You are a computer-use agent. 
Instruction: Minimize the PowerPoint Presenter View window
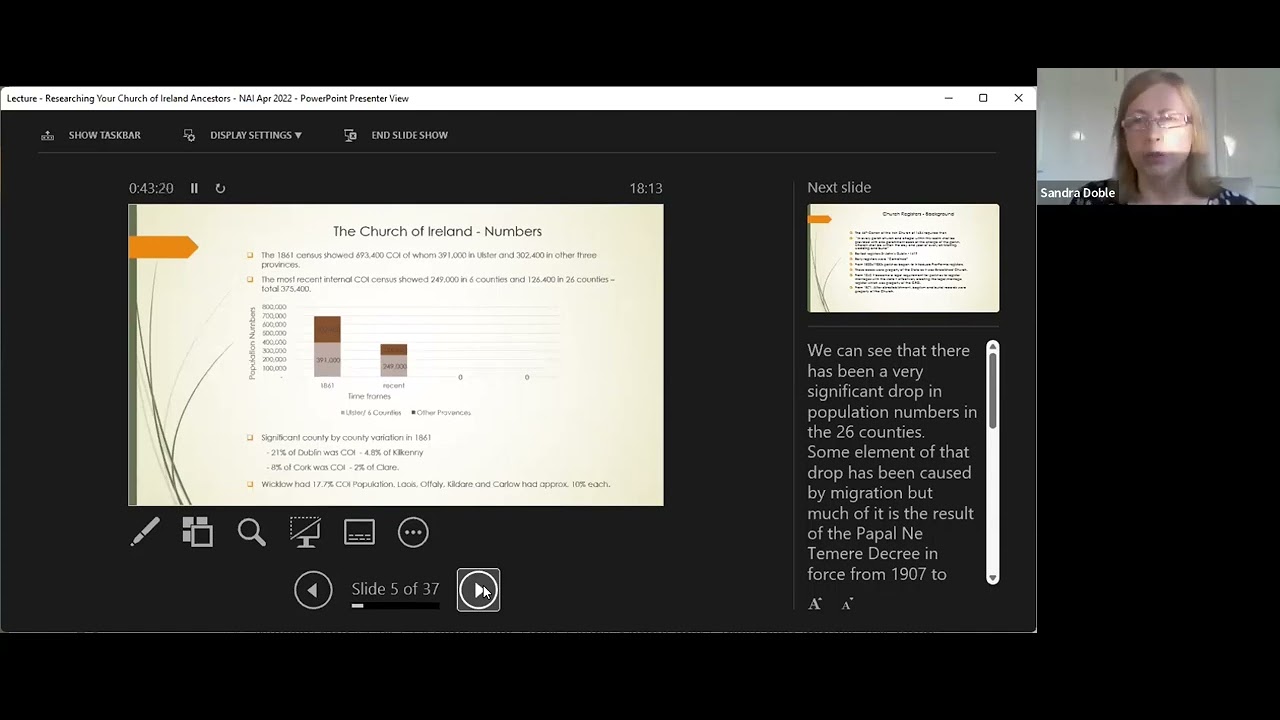pyautogui.click(x=948, y=98)
